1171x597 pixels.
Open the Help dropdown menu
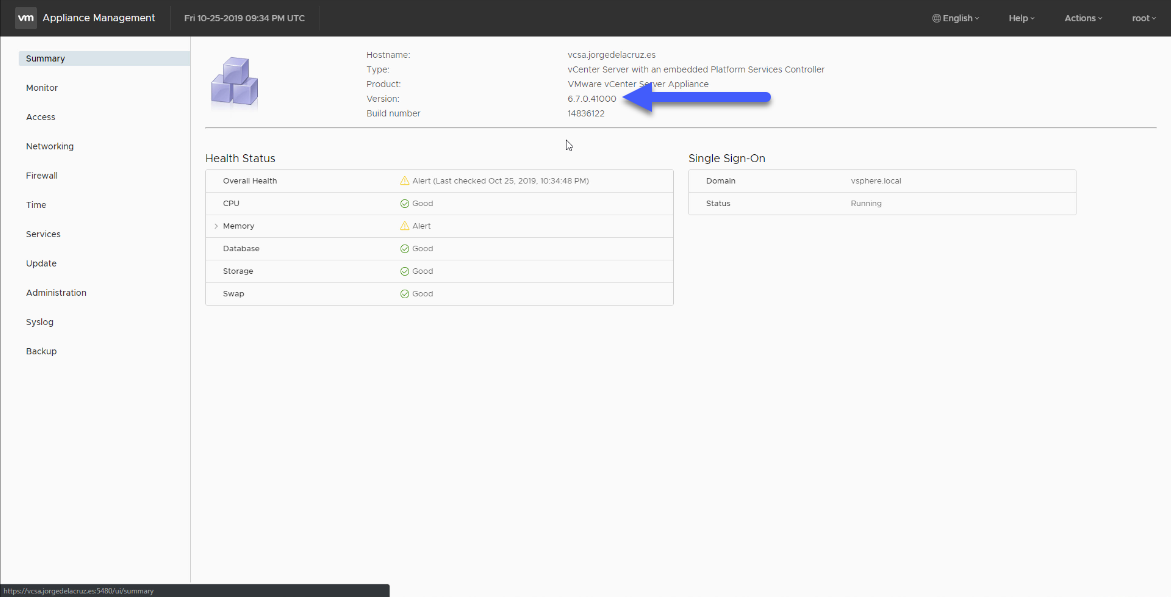1022,18
